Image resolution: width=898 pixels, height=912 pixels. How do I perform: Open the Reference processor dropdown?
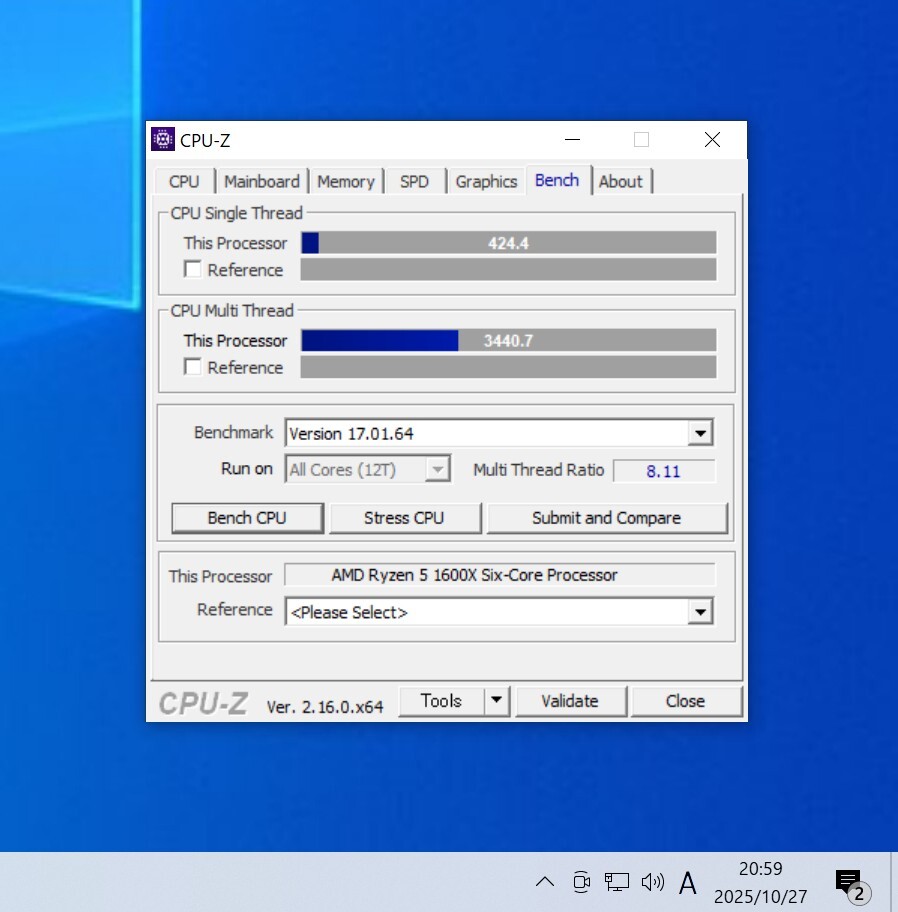coord(701,612)
